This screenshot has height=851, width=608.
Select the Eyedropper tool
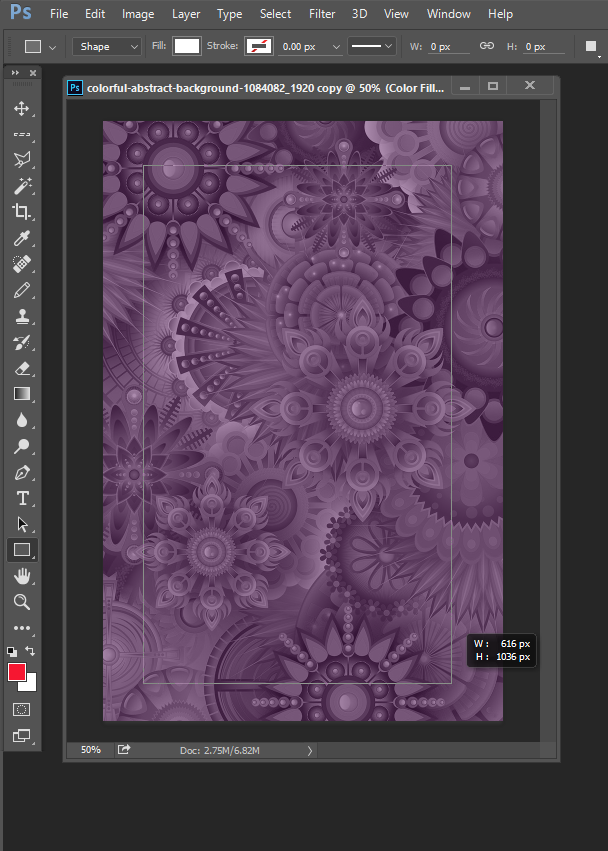coord(22,238)
